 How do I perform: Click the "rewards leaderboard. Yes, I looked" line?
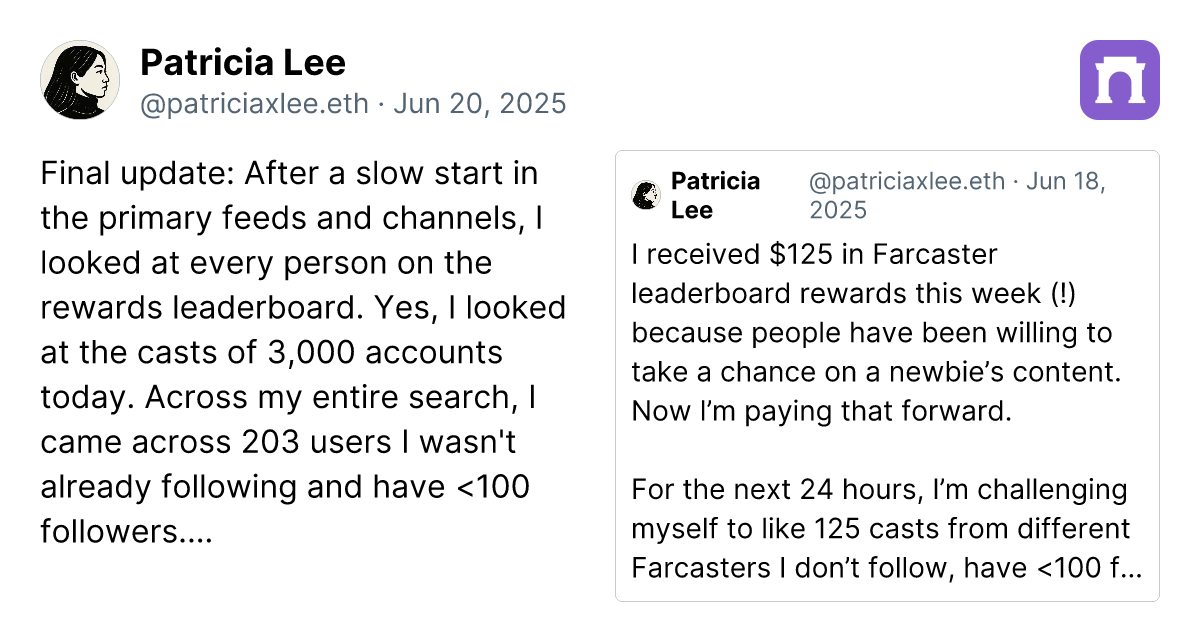(302, 308)
